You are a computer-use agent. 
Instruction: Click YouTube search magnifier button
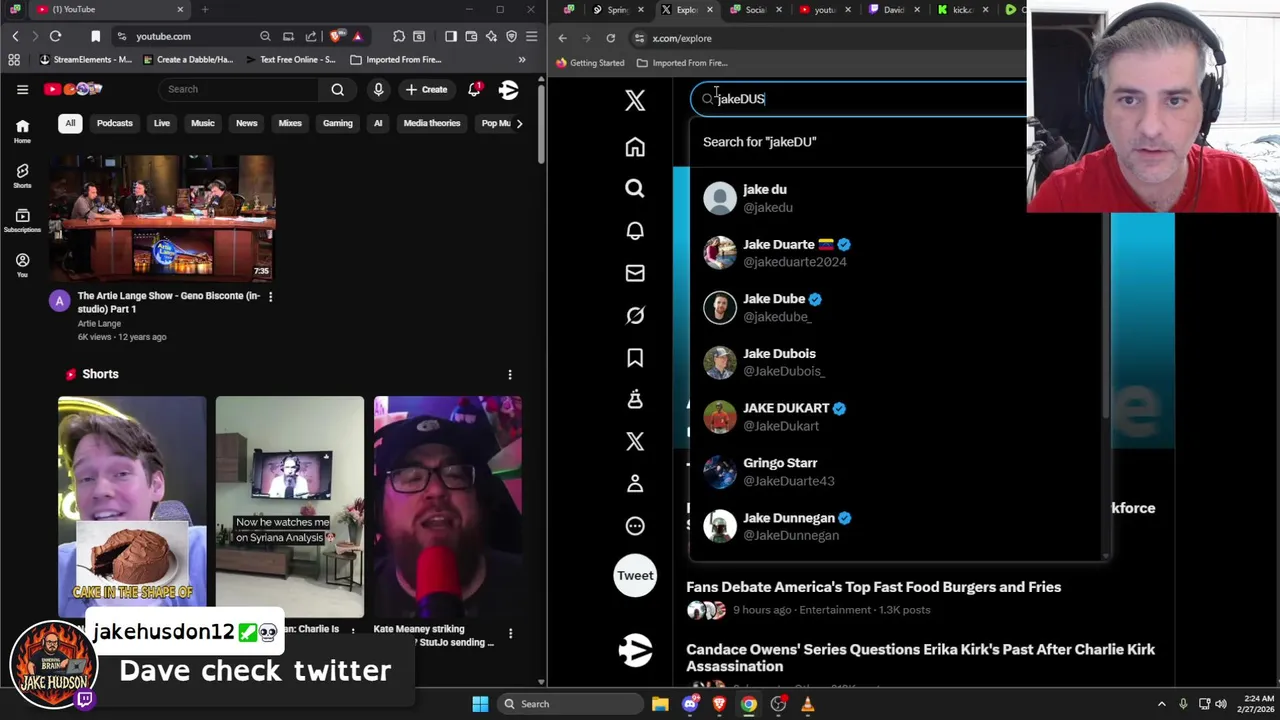pyautogui.click(x=338, y=89)
